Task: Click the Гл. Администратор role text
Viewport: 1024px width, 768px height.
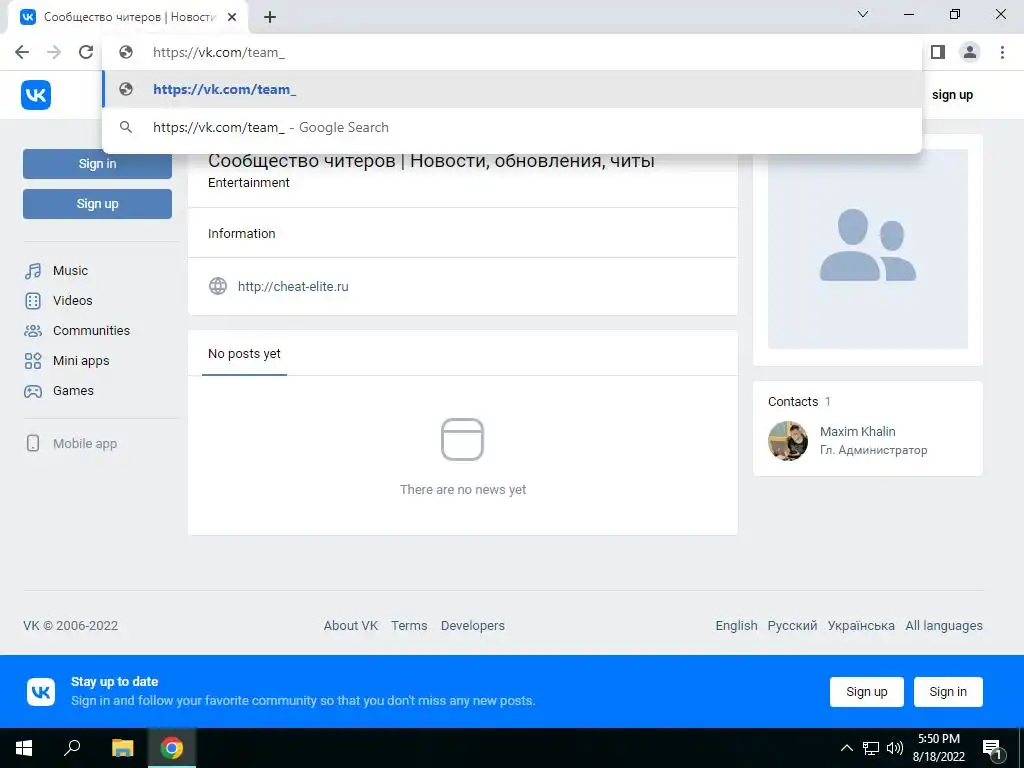Action: pos(873,450)
